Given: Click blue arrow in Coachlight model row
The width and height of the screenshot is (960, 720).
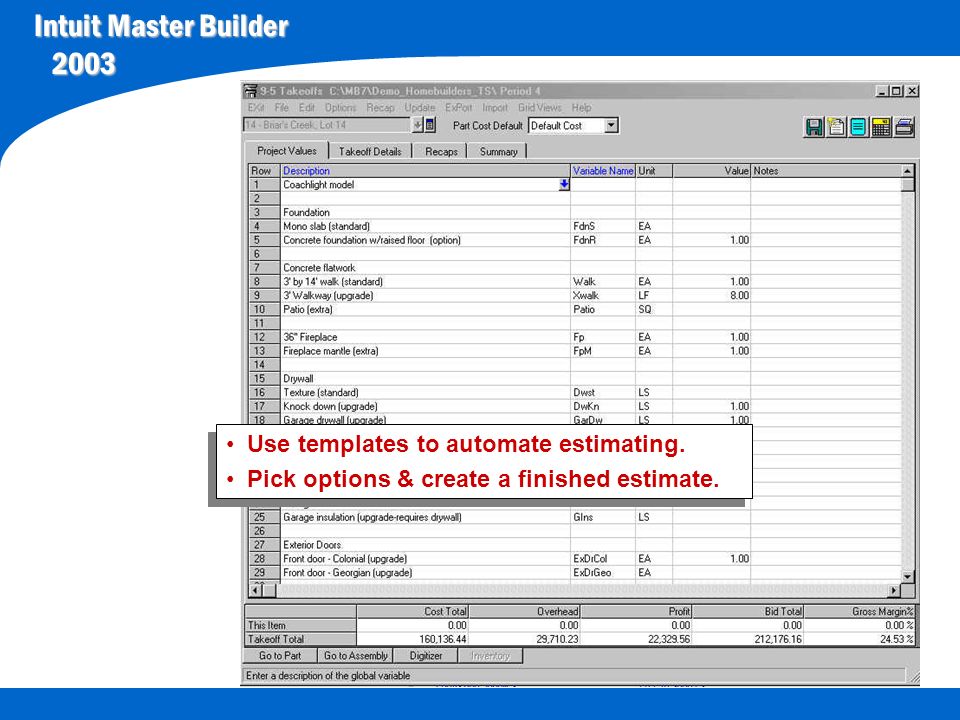Looking at the screenshot, I should (x=564, y=184).
